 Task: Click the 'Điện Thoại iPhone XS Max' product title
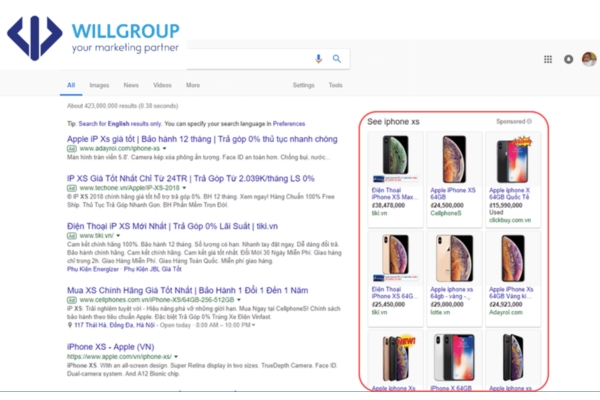pyautogui.click(x=394, y=193)
